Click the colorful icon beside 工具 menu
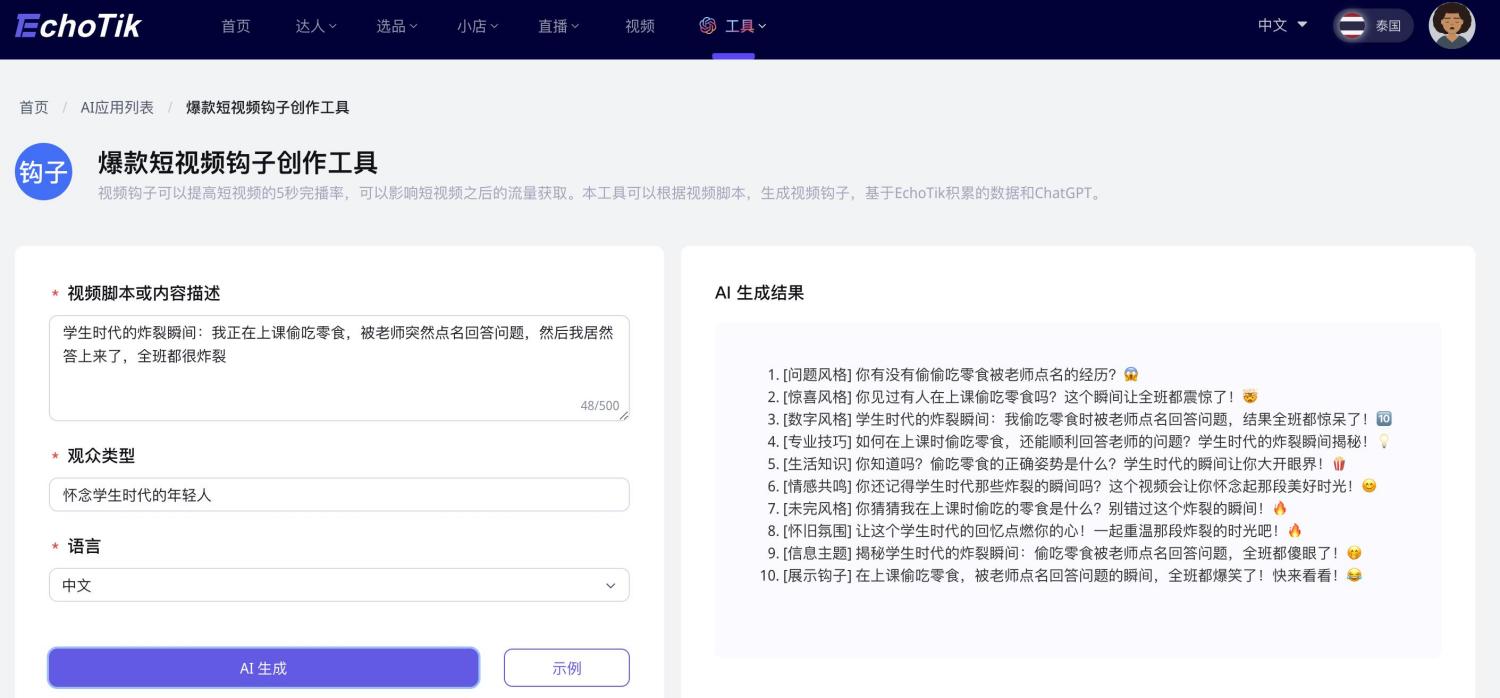 pos(708,26)
